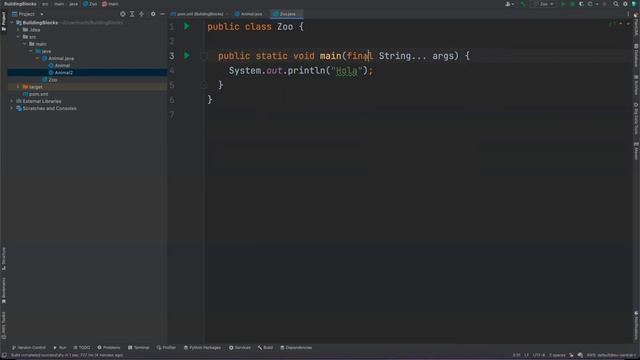
Task: Open Bookmarks tool window stripe button
Action: [4, 291]
